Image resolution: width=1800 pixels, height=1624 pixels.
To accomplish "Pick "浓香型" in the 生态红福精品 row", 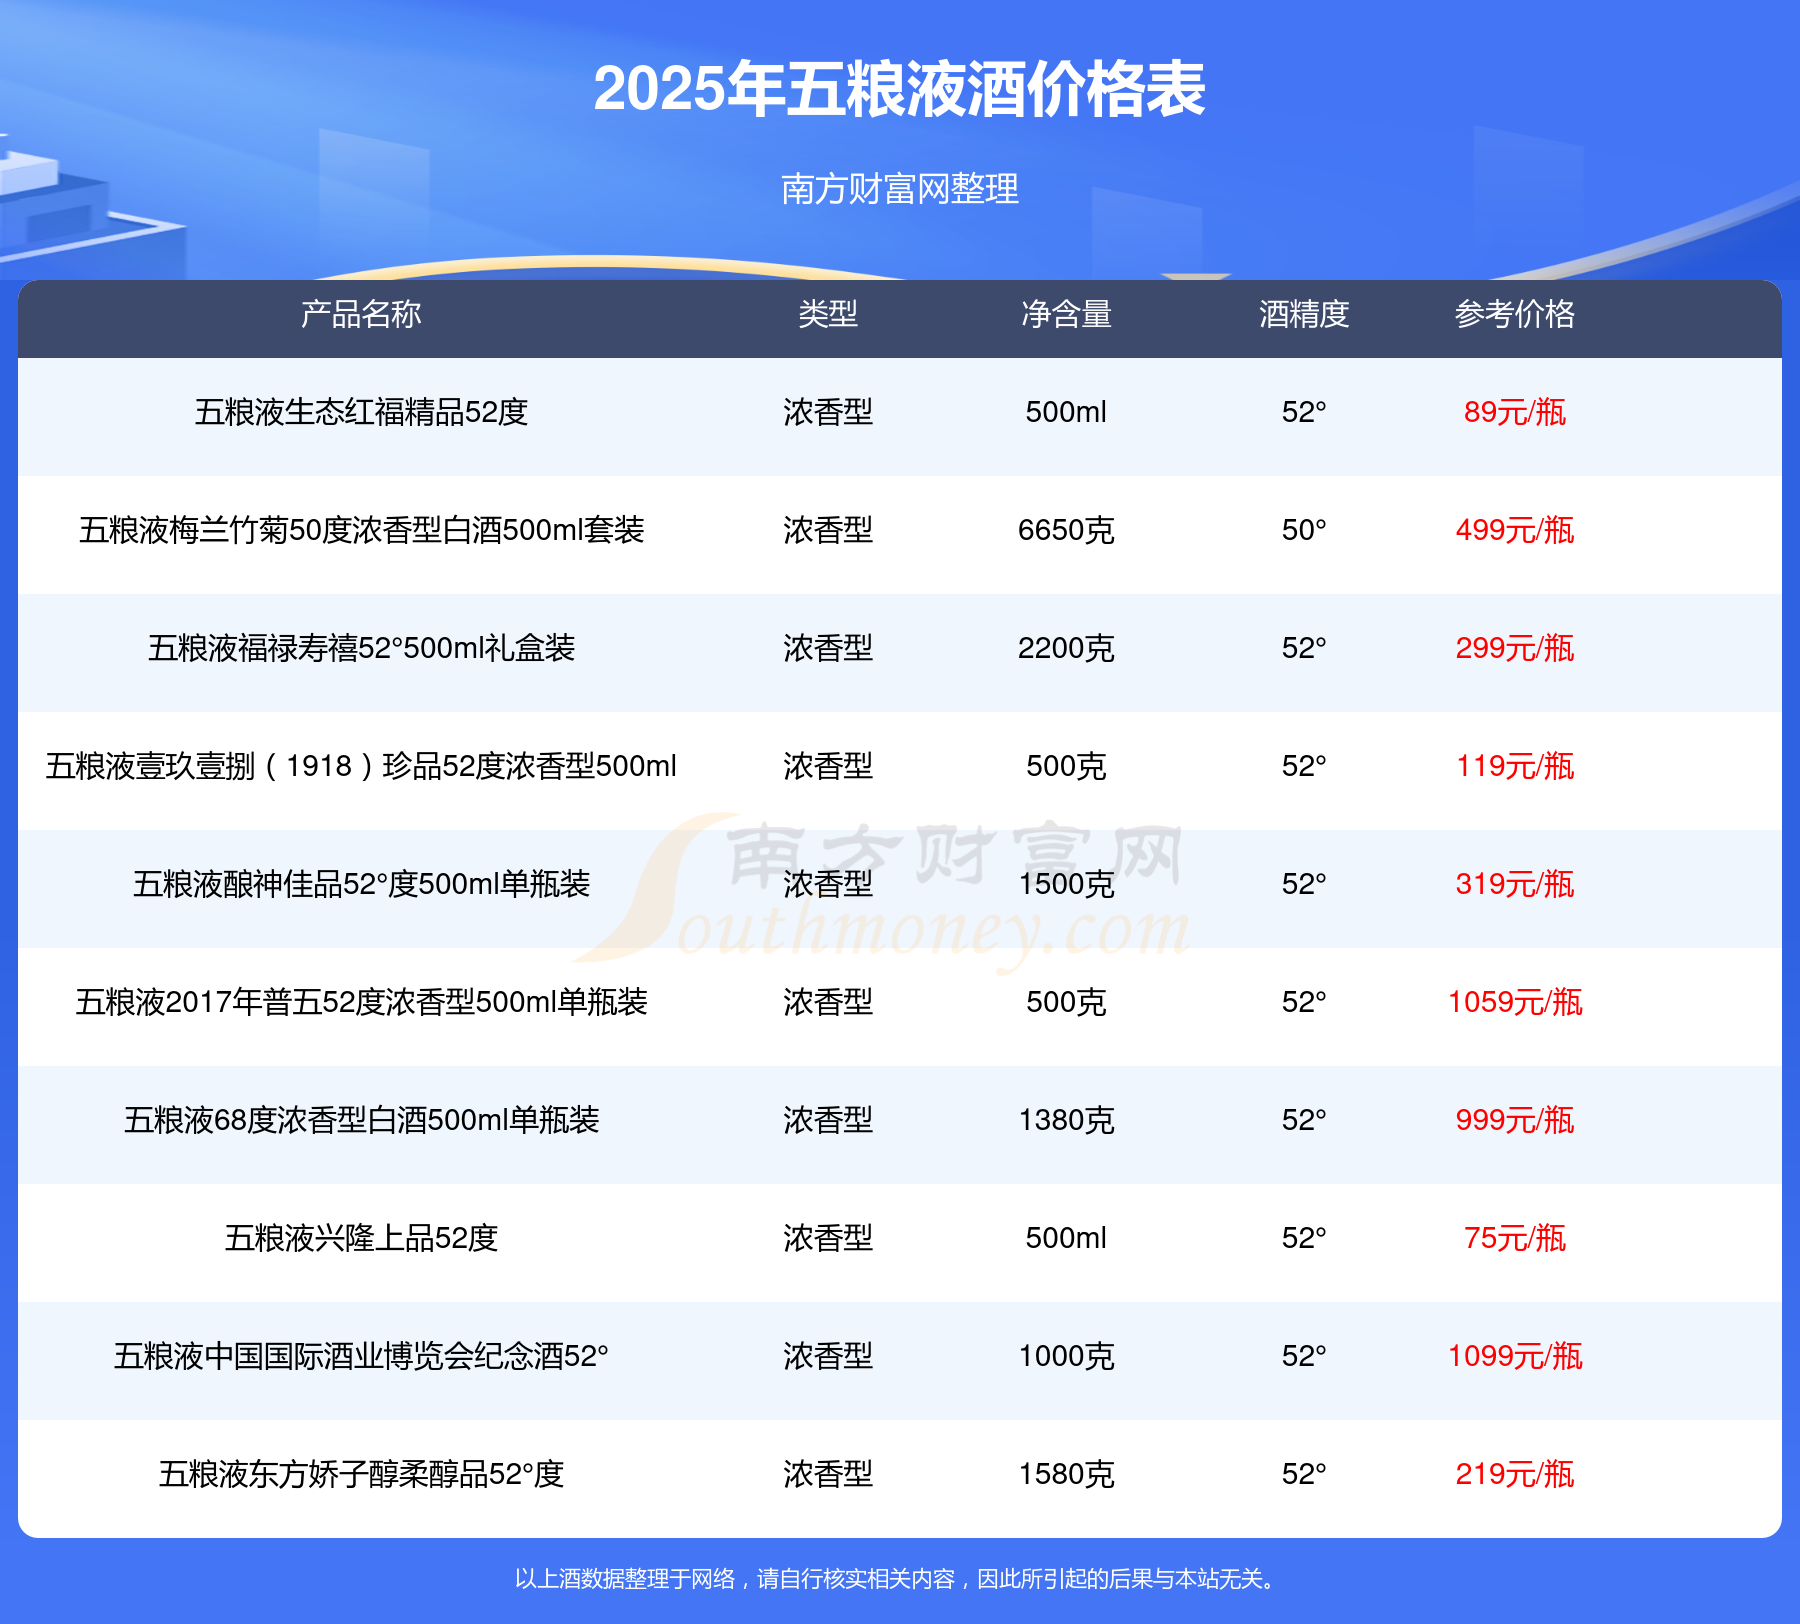I will tap(828, 412).
